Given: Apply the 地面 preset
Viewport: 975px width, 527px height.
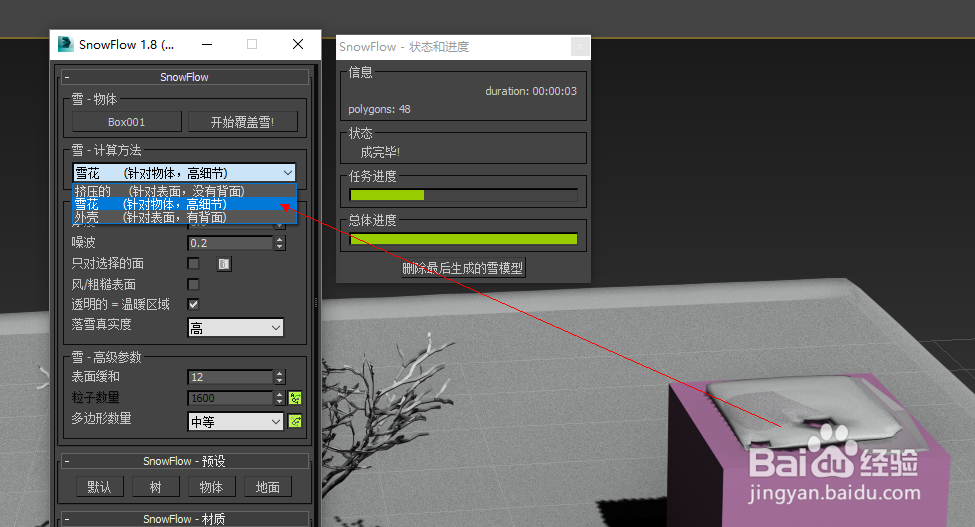Looking at the screenshot, I should click(267, 487).
